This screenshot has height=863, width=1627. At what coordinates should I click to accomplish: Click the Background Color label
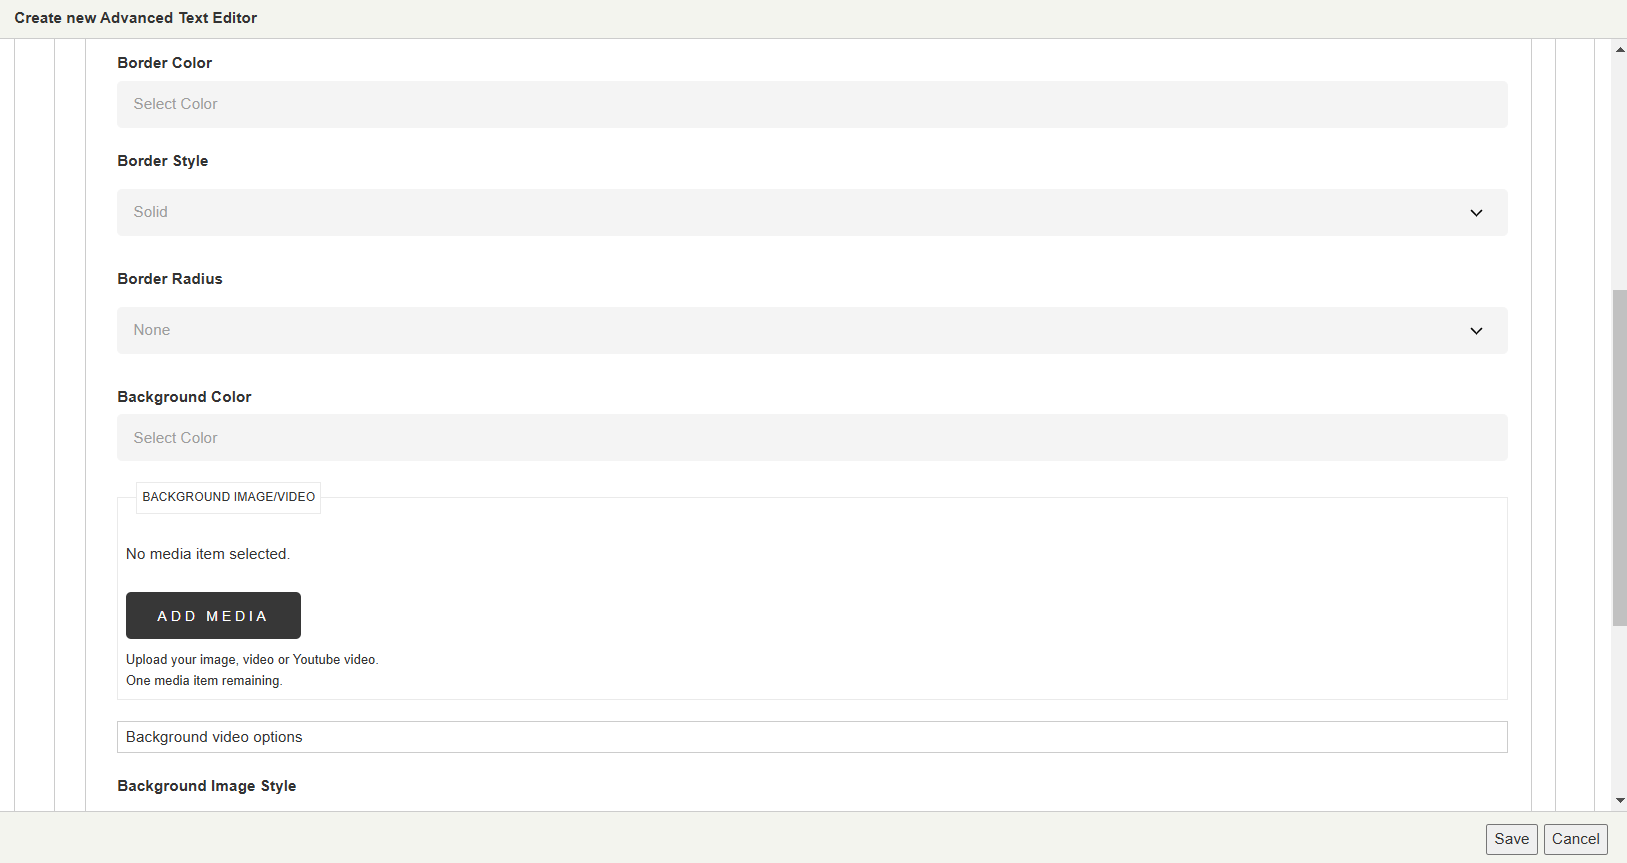coord(184,397)
